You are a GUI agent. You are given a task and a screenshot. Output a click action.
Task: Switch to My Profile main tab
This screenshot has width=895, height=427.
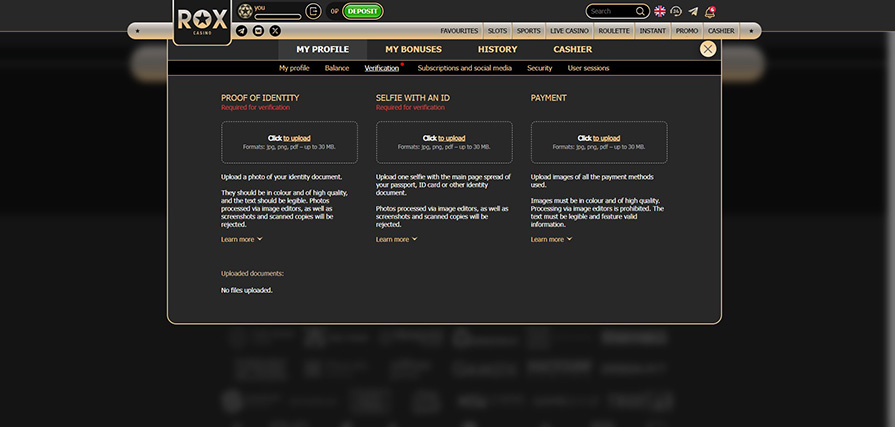click(322, 50)
